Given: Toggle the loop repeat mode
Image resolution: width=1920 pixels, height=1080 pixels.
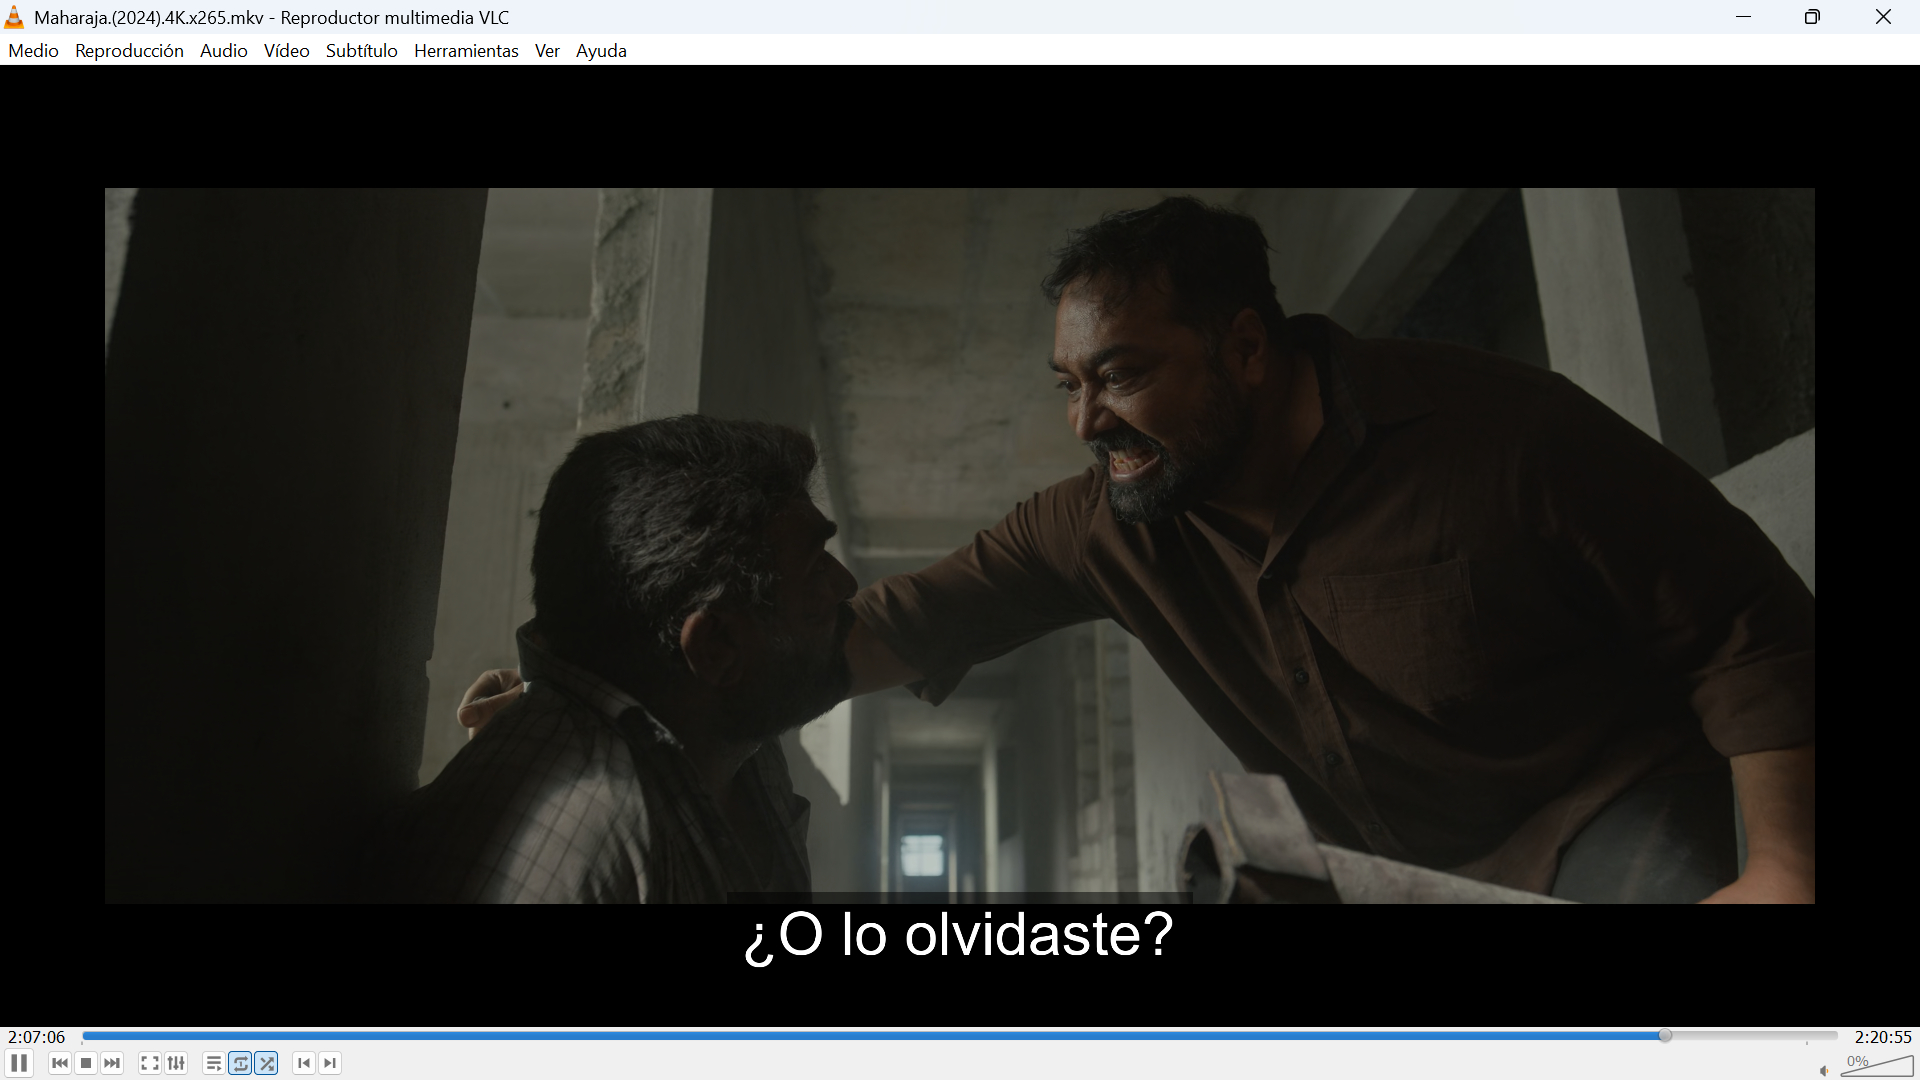Looking at the screenshot, I should [240, 1063].
